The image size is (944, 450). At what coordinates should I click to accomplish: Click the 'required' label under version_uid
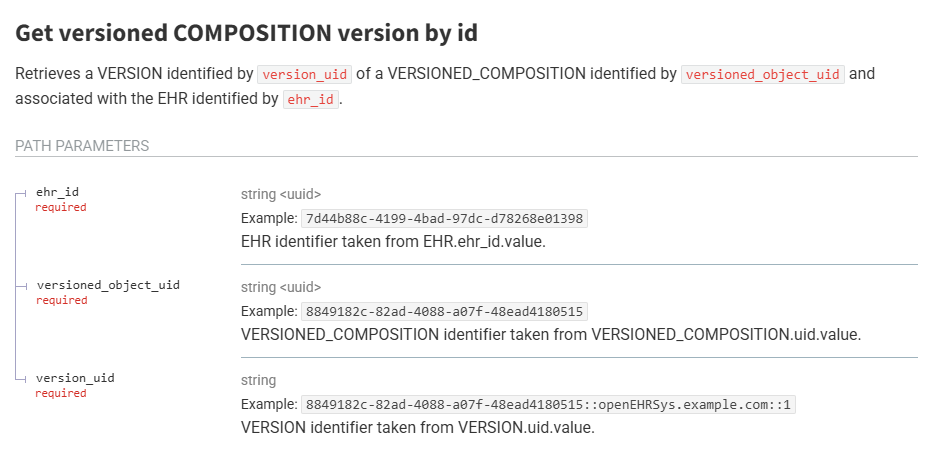pos(61,393)
